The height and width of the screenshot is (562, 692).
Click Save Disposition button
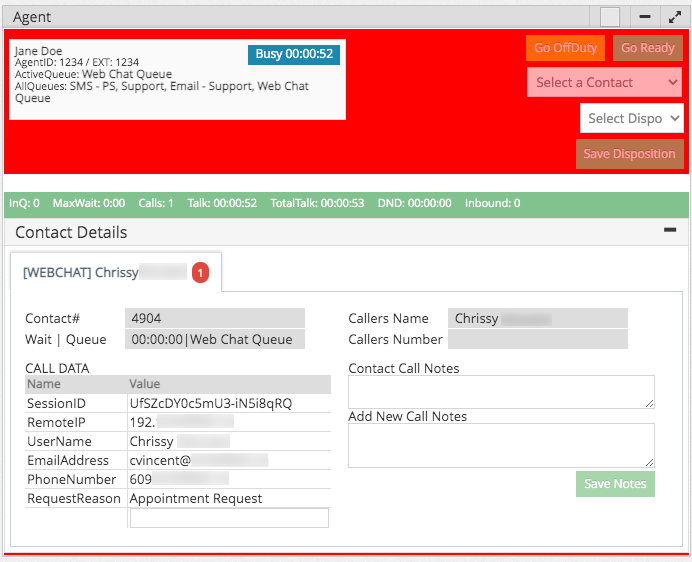[629, 154]
